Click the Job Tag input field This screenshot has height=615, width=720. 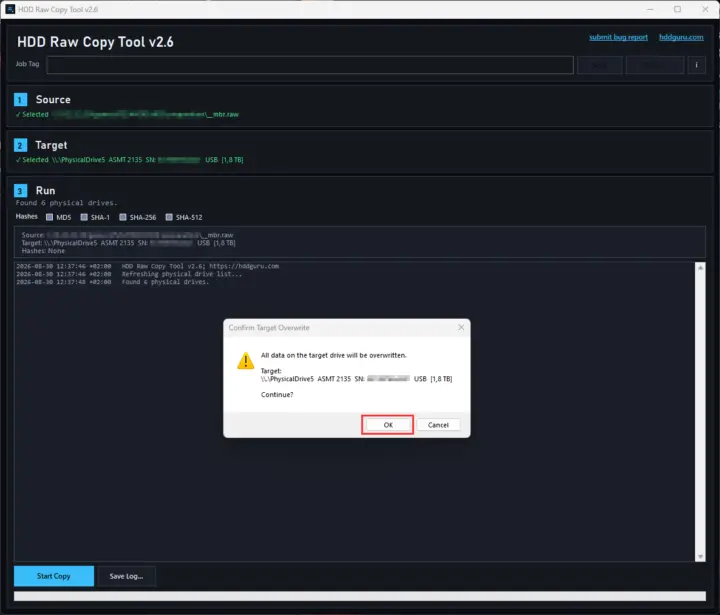[x=310, y=65]
